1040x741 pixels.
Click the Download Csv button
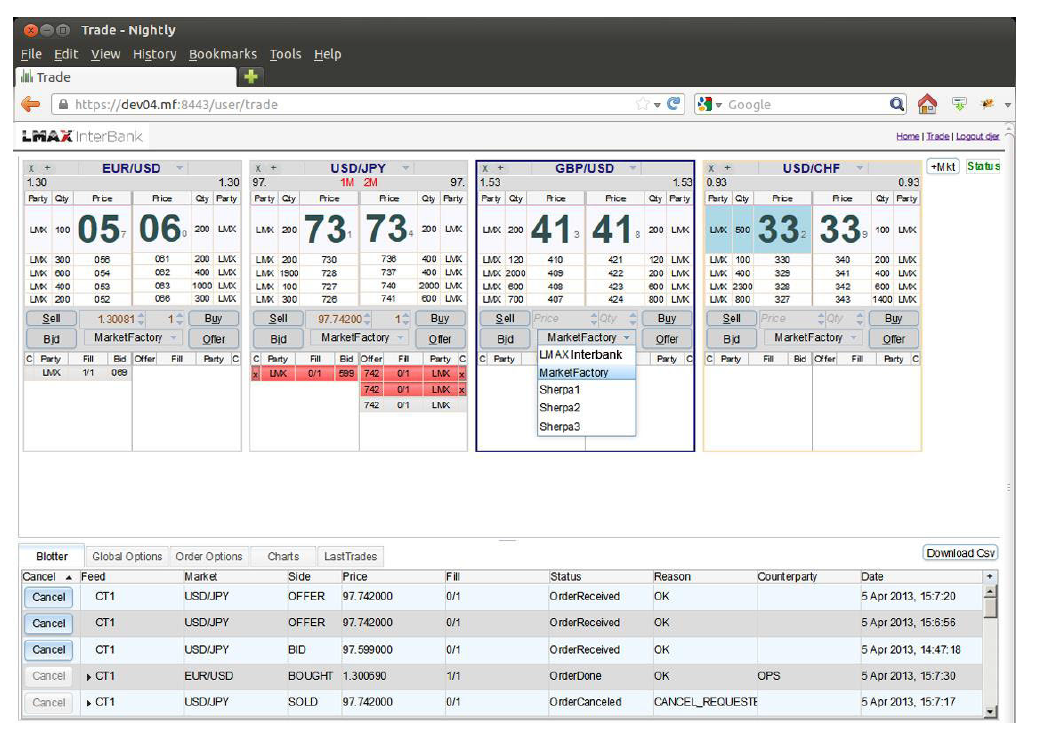click(x=959, y=553)
